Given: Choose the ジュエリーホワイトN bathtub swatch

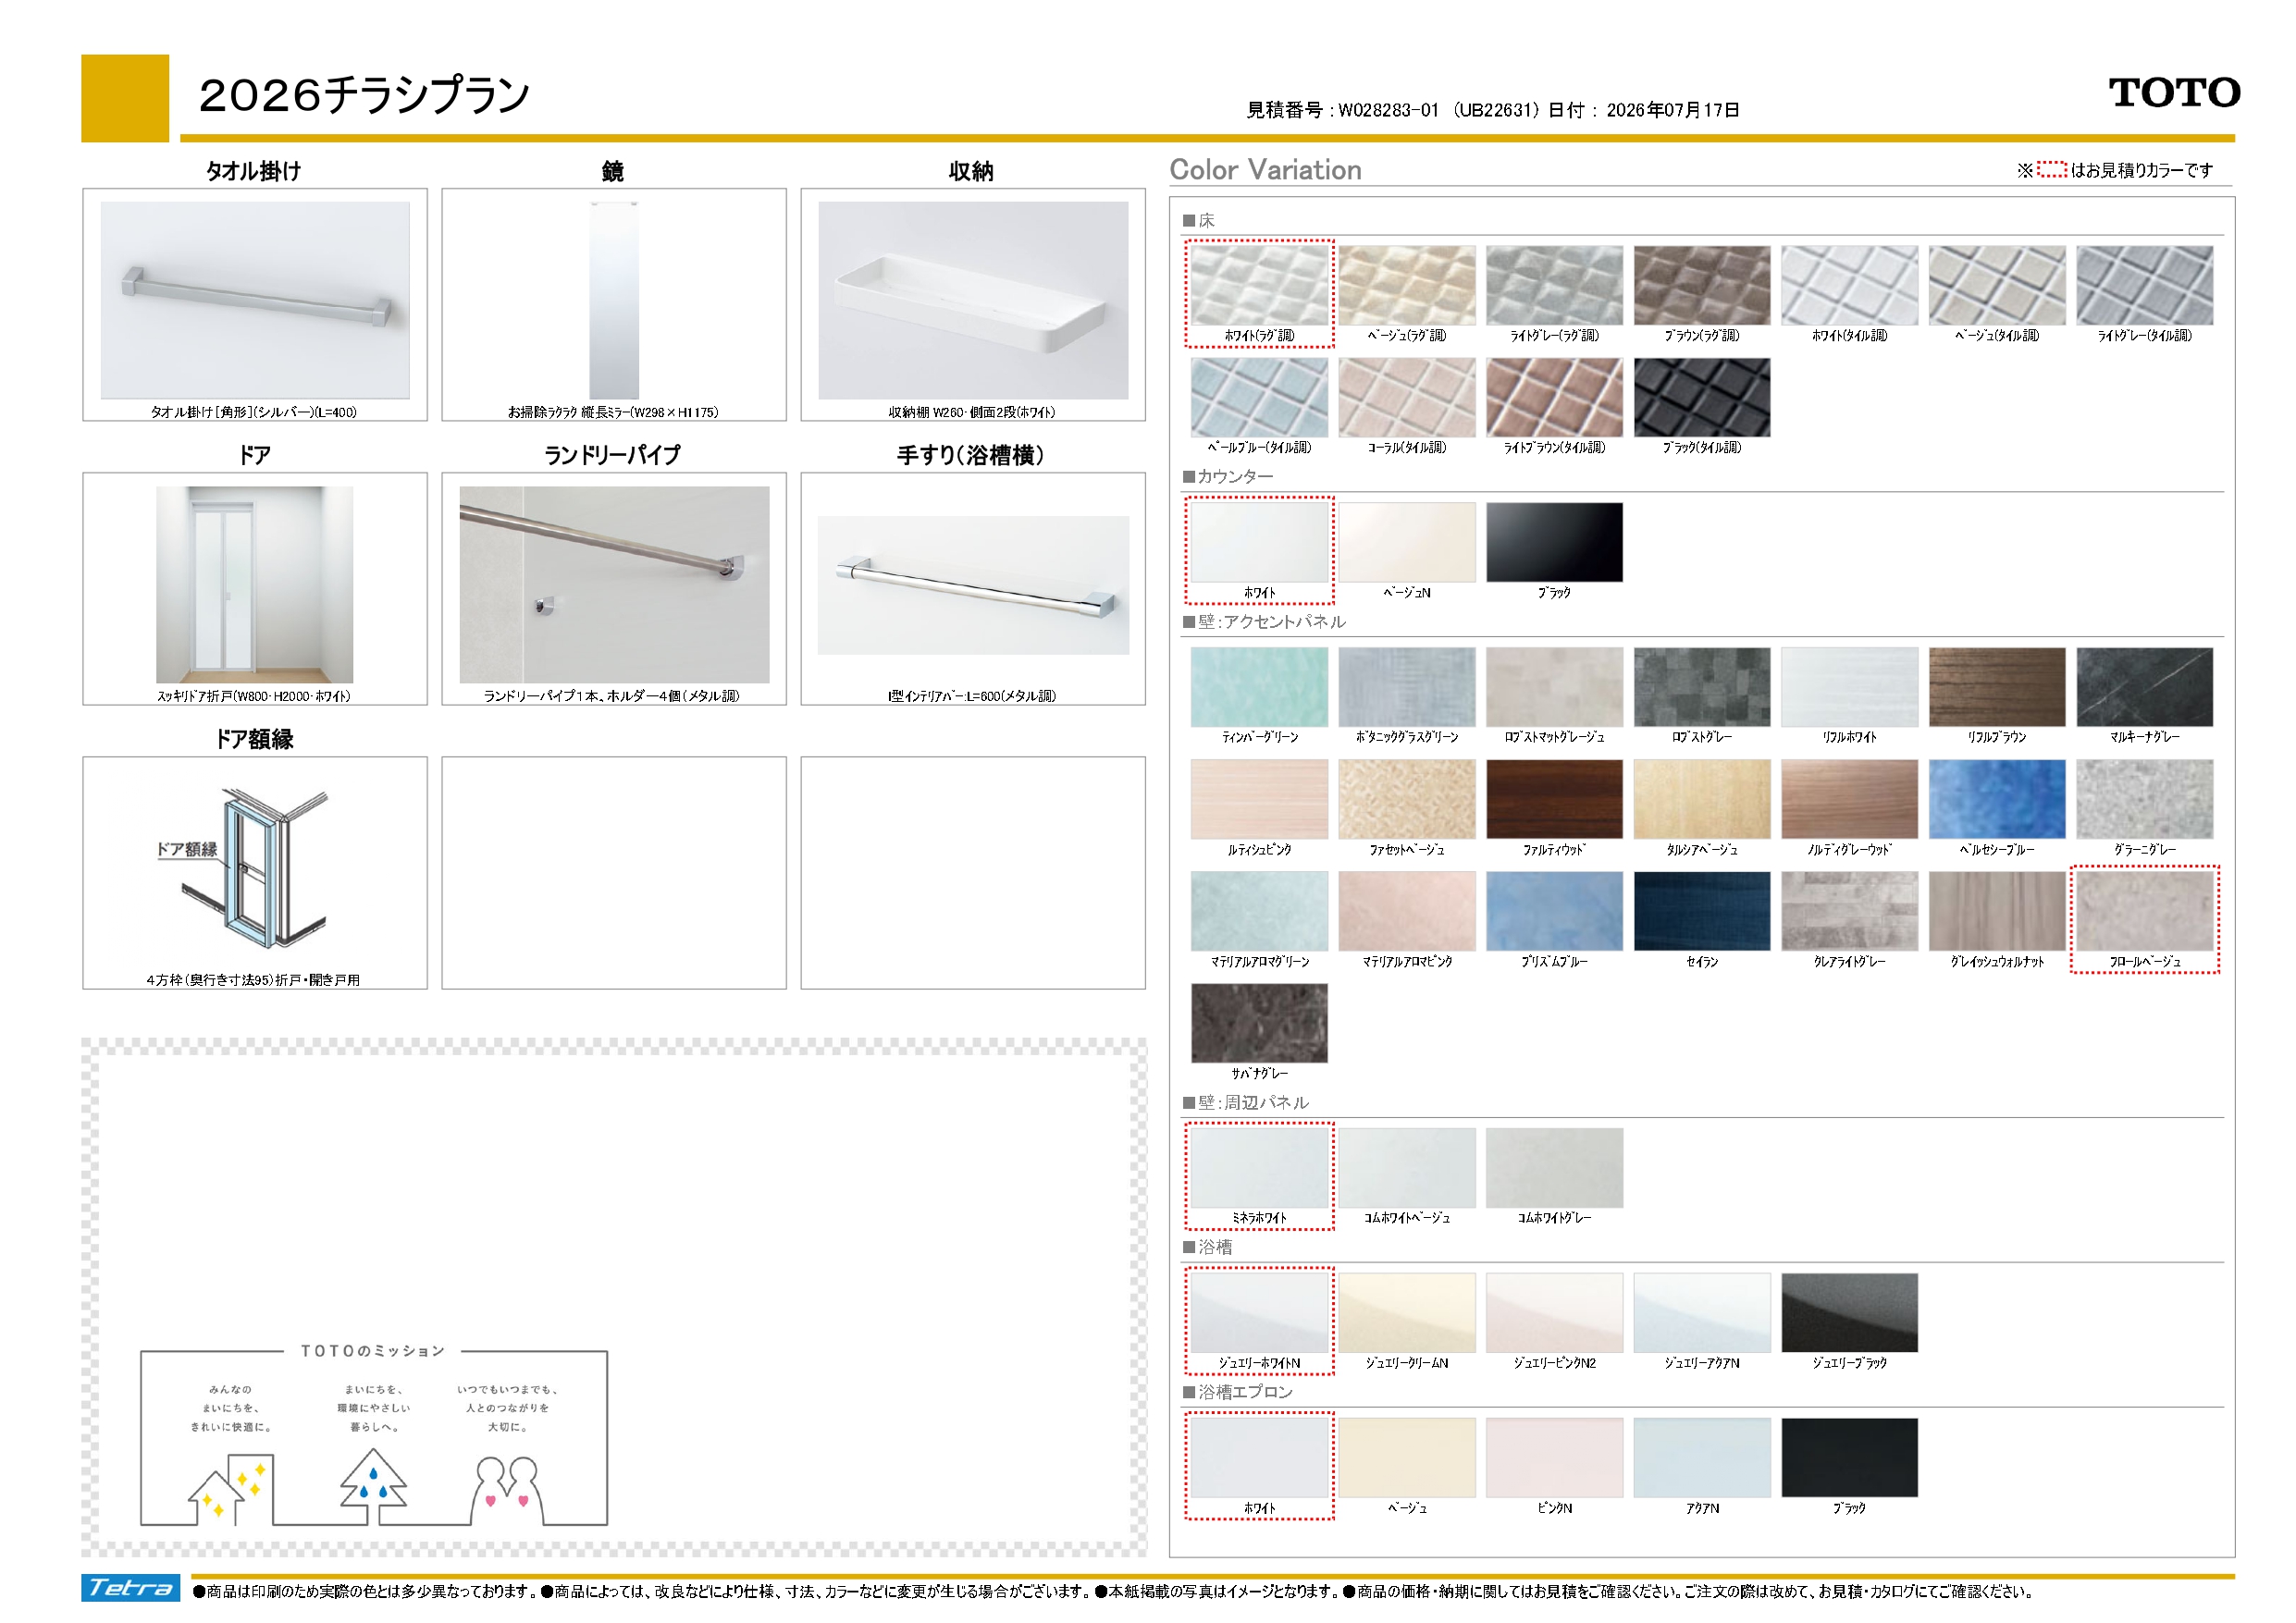Looking at the screenshot, I should click(1259, 1313).
